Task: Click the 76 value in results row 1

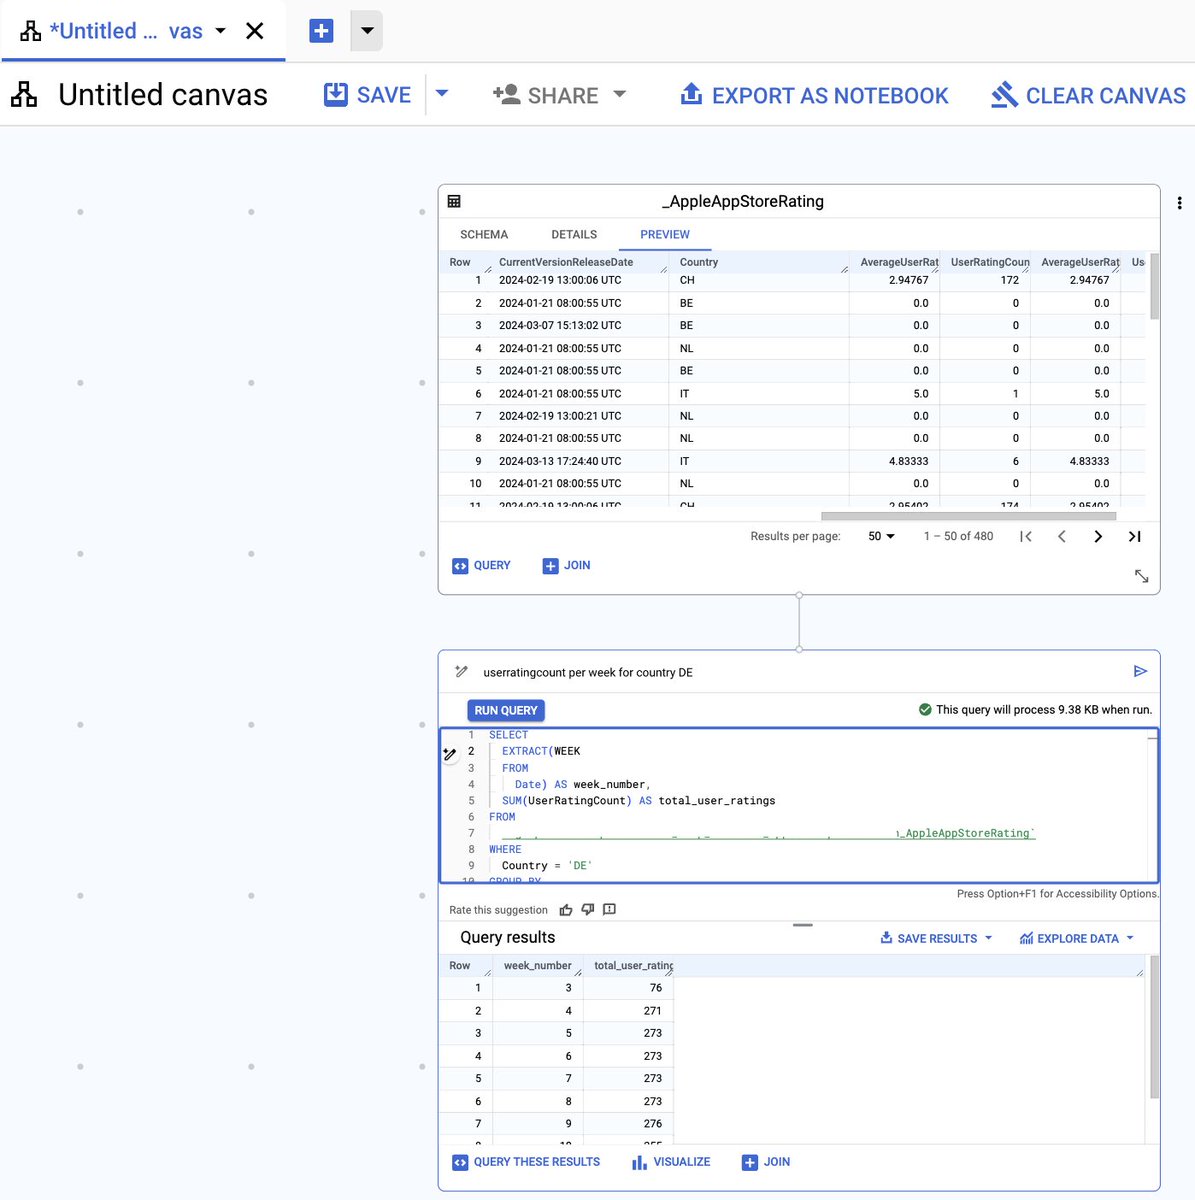Action: (x=656, y=988)
